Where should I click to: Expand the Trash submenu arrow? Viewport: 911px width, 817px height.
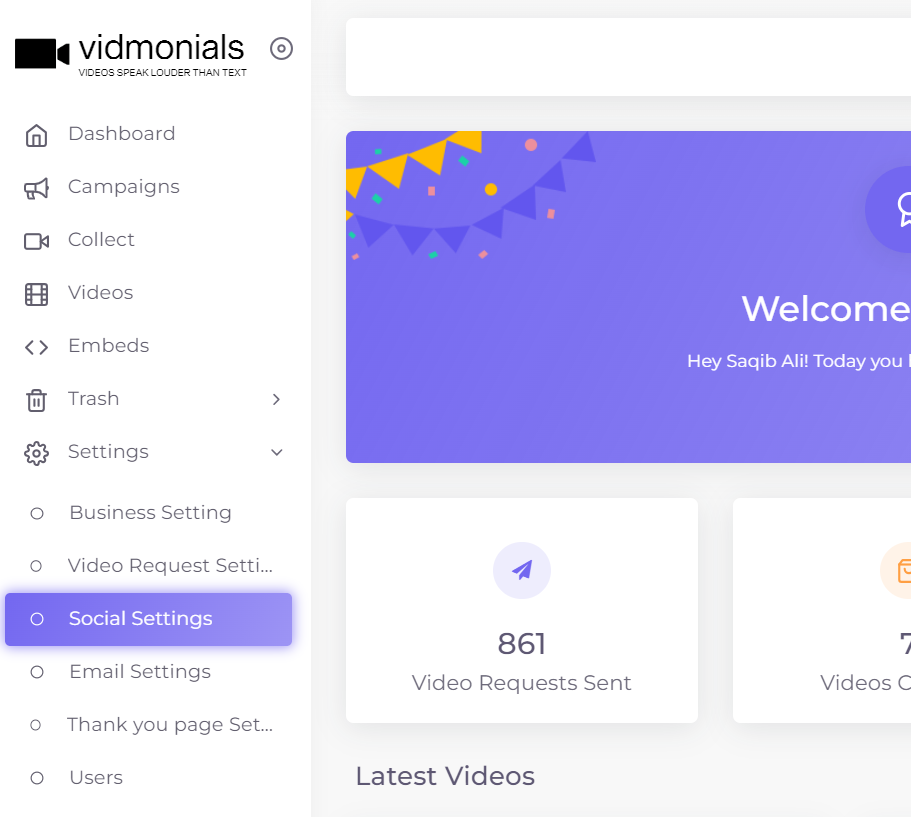coord(277,399)
